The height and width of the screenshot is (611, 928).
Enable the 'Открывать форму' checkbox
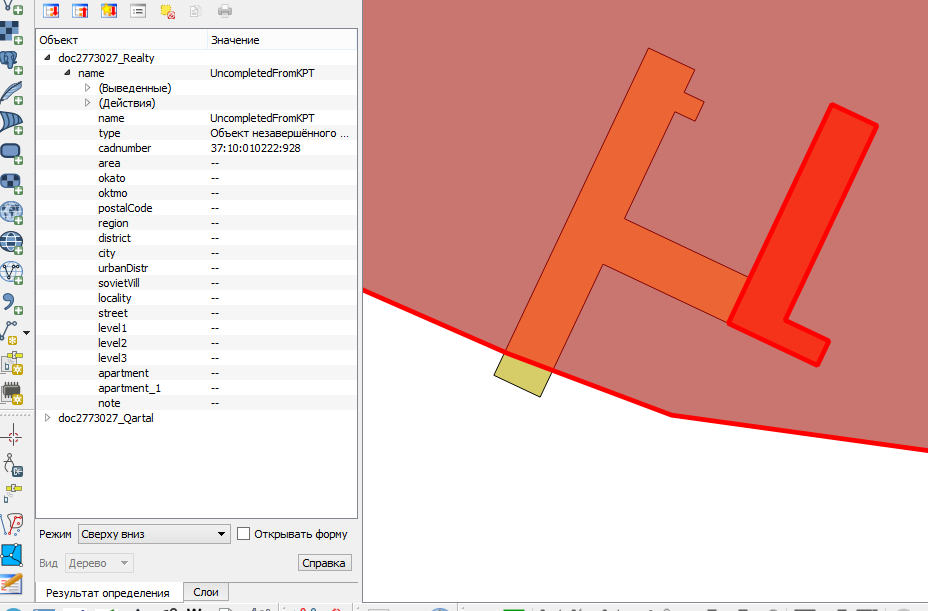point(243,534)
